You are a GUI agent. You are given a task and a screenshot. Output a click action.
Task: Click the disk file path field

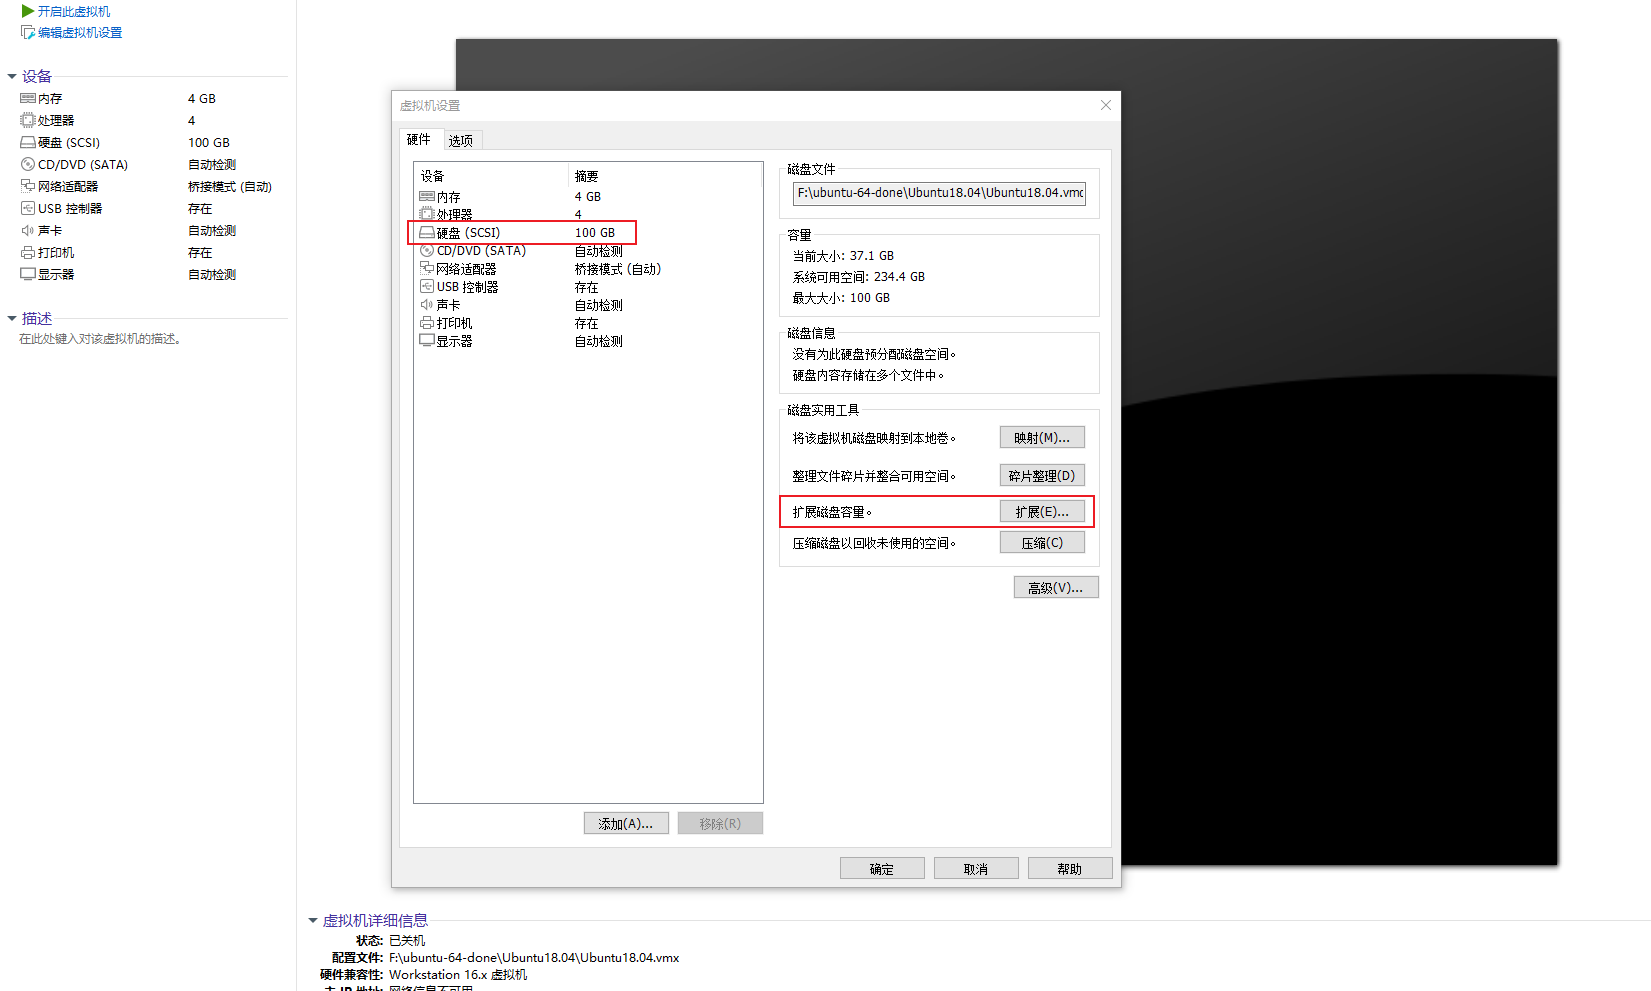tap(939, 193)
